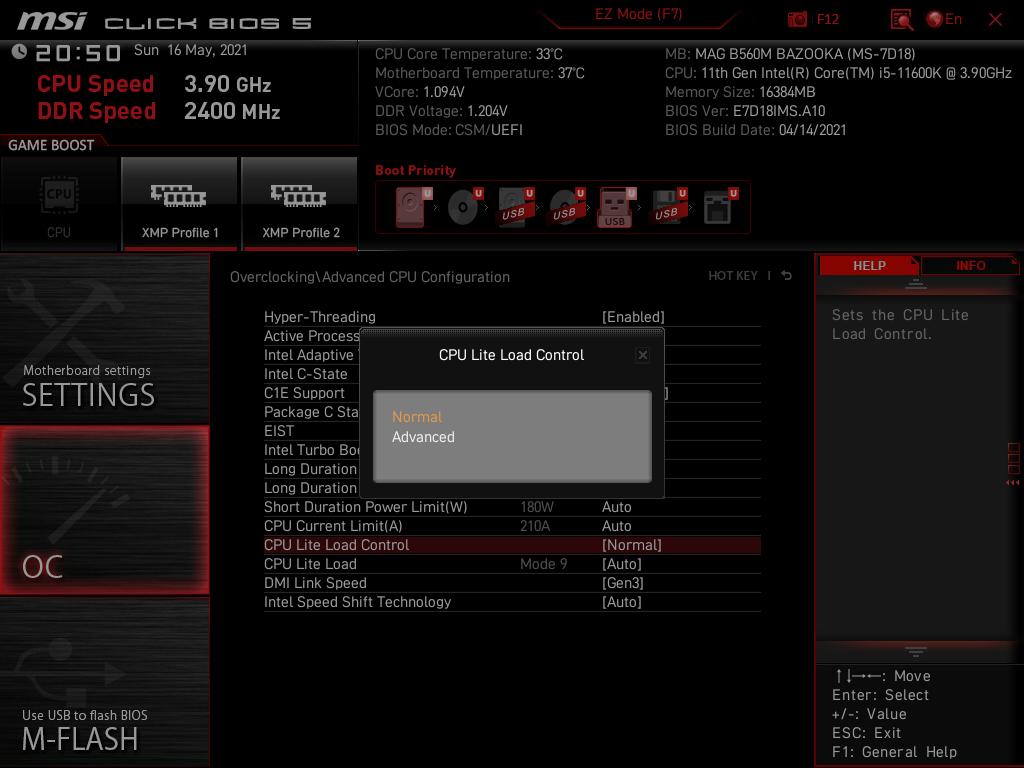Image resolution: width=1024 pixels, height=768 pixels.
Task: Open the BIOS search magnifier icon
Action: [x=901, y=20]
